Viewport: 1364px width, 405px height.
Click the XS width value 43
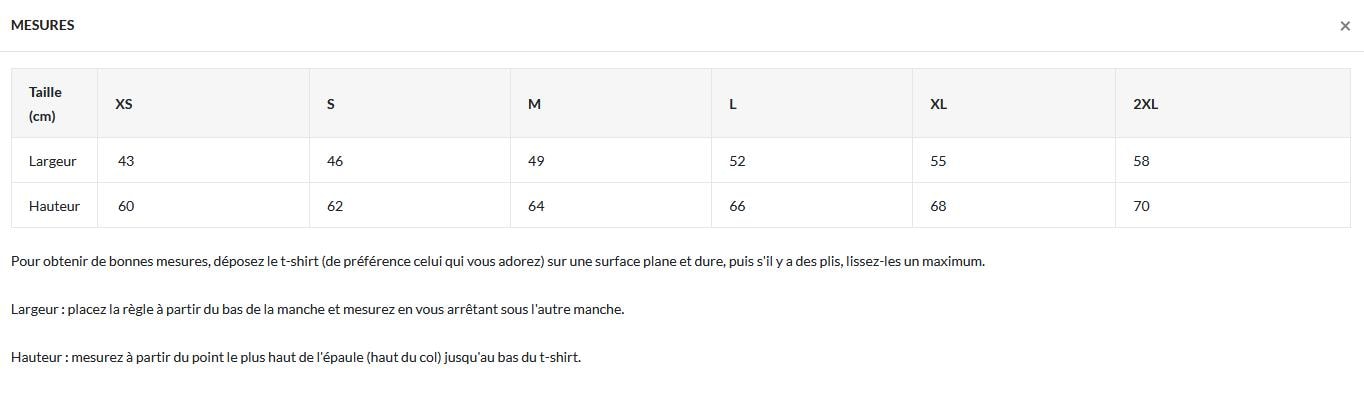(x=126, y=161)
